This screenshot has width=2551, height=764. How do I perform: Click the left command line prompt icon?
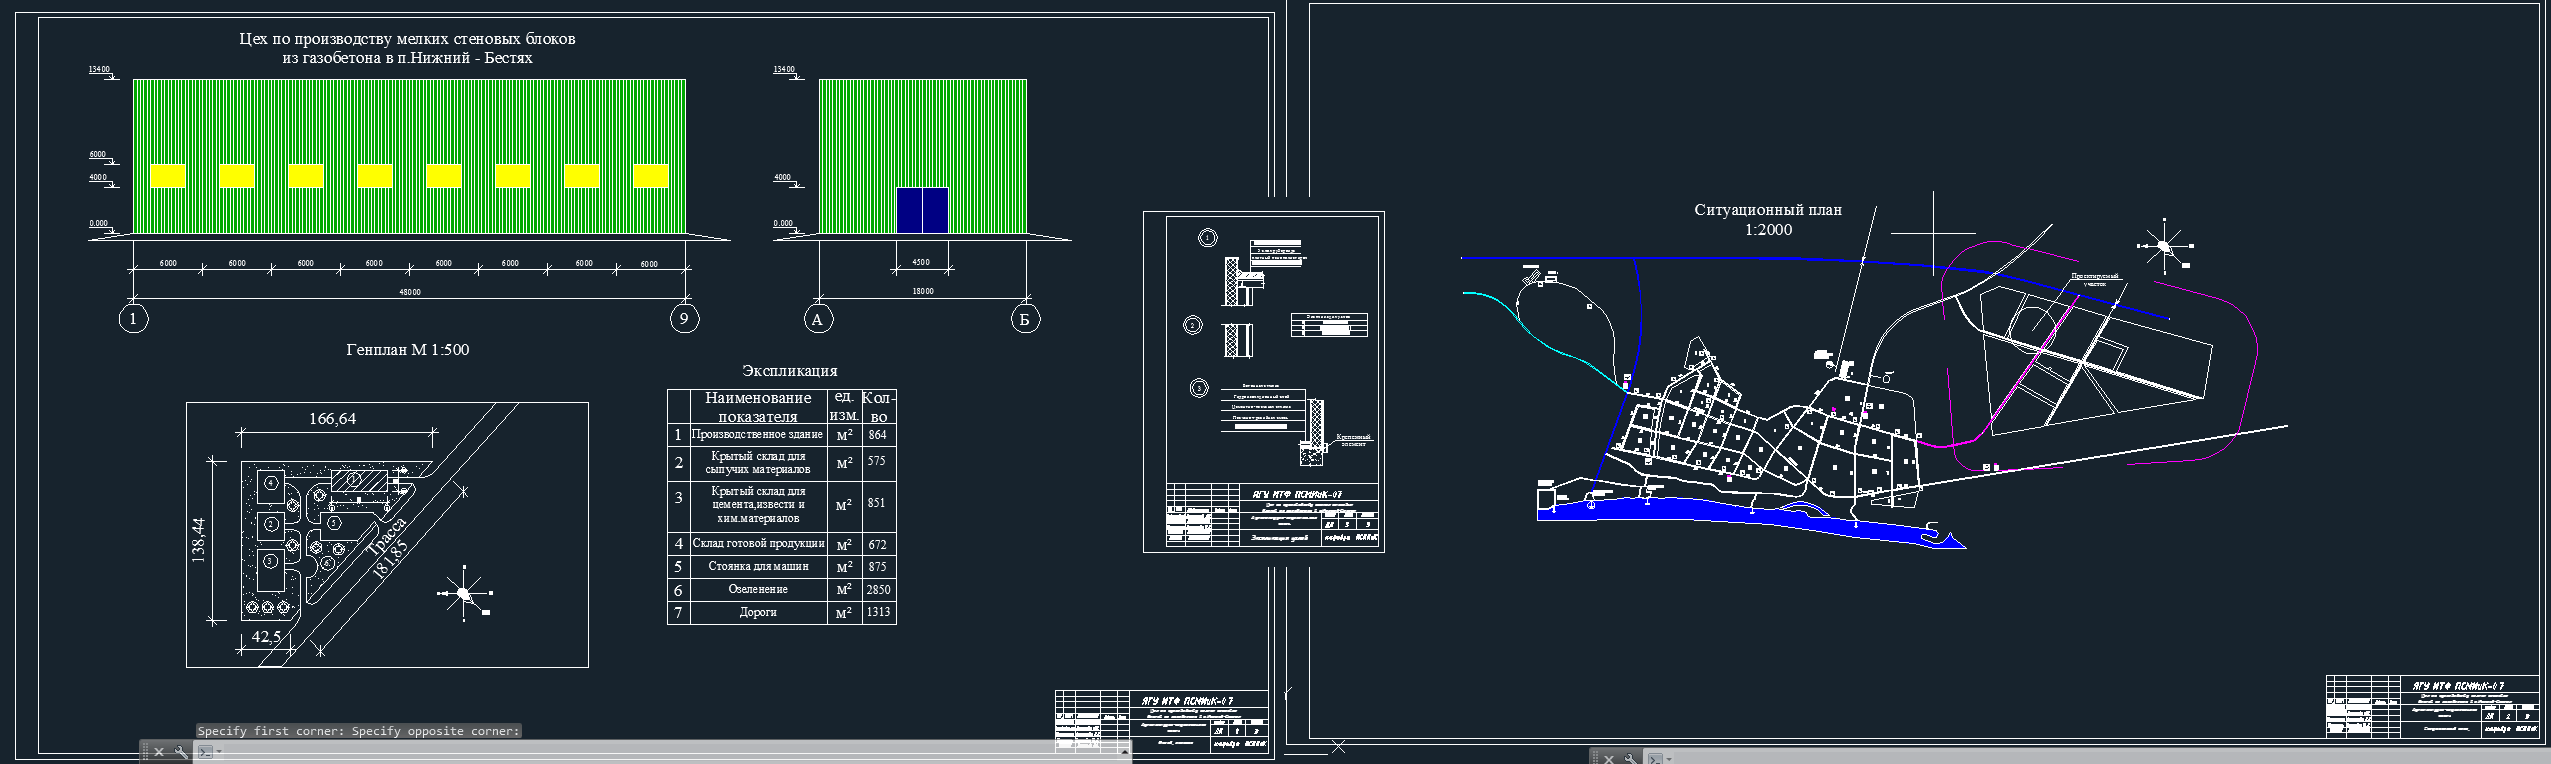(x=205, y=752)
